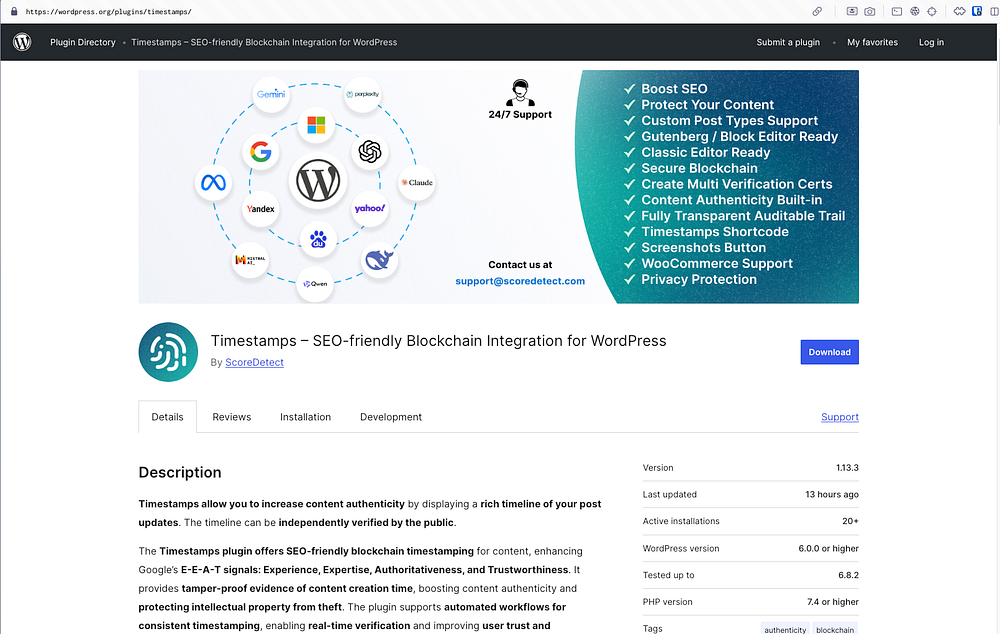Select the Details tab

pyautogui.click(x=168, y=417)
